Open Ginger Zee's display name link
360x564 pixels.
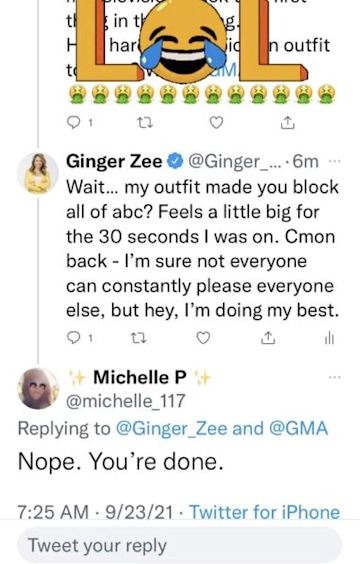click(x=114, y=161)
